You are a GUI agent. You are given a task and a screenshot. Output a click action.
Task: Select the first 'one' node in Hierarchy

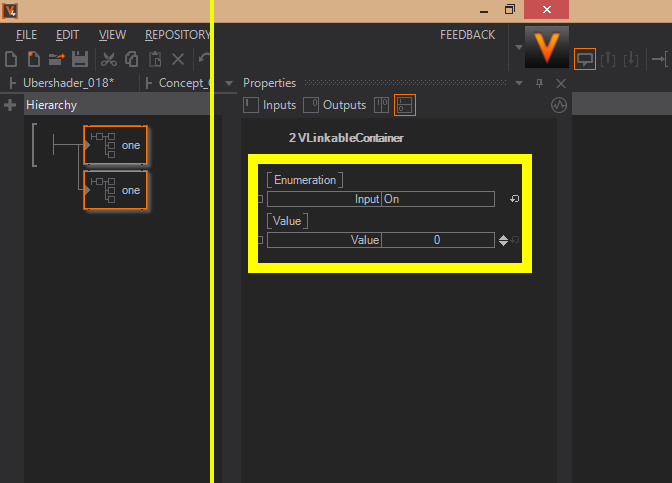[x=116, y=146]
